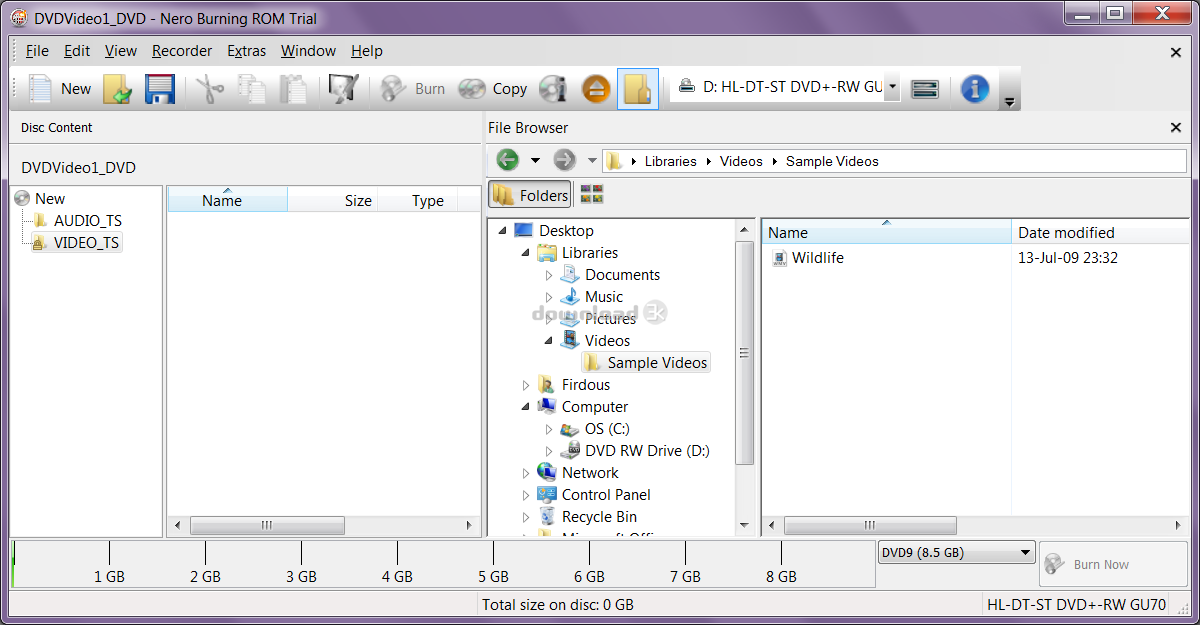Open the Extras menu

(x=246, y=51)
